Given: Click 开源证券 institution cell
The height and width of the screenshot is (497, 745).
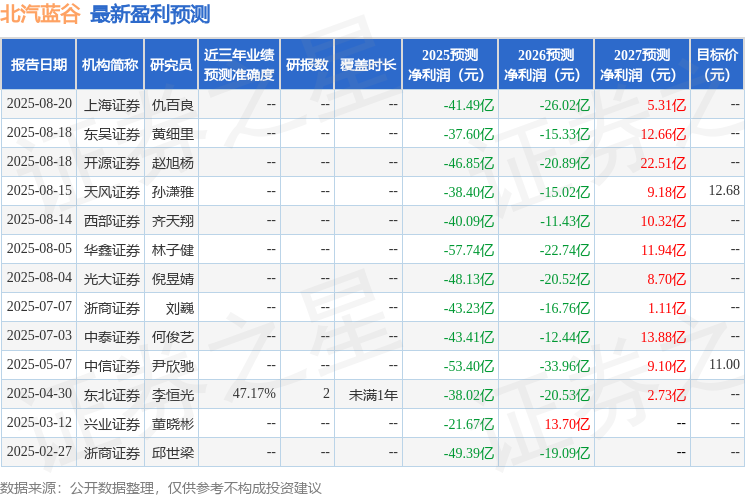Looking at the screenshot, I should (112, 163).
